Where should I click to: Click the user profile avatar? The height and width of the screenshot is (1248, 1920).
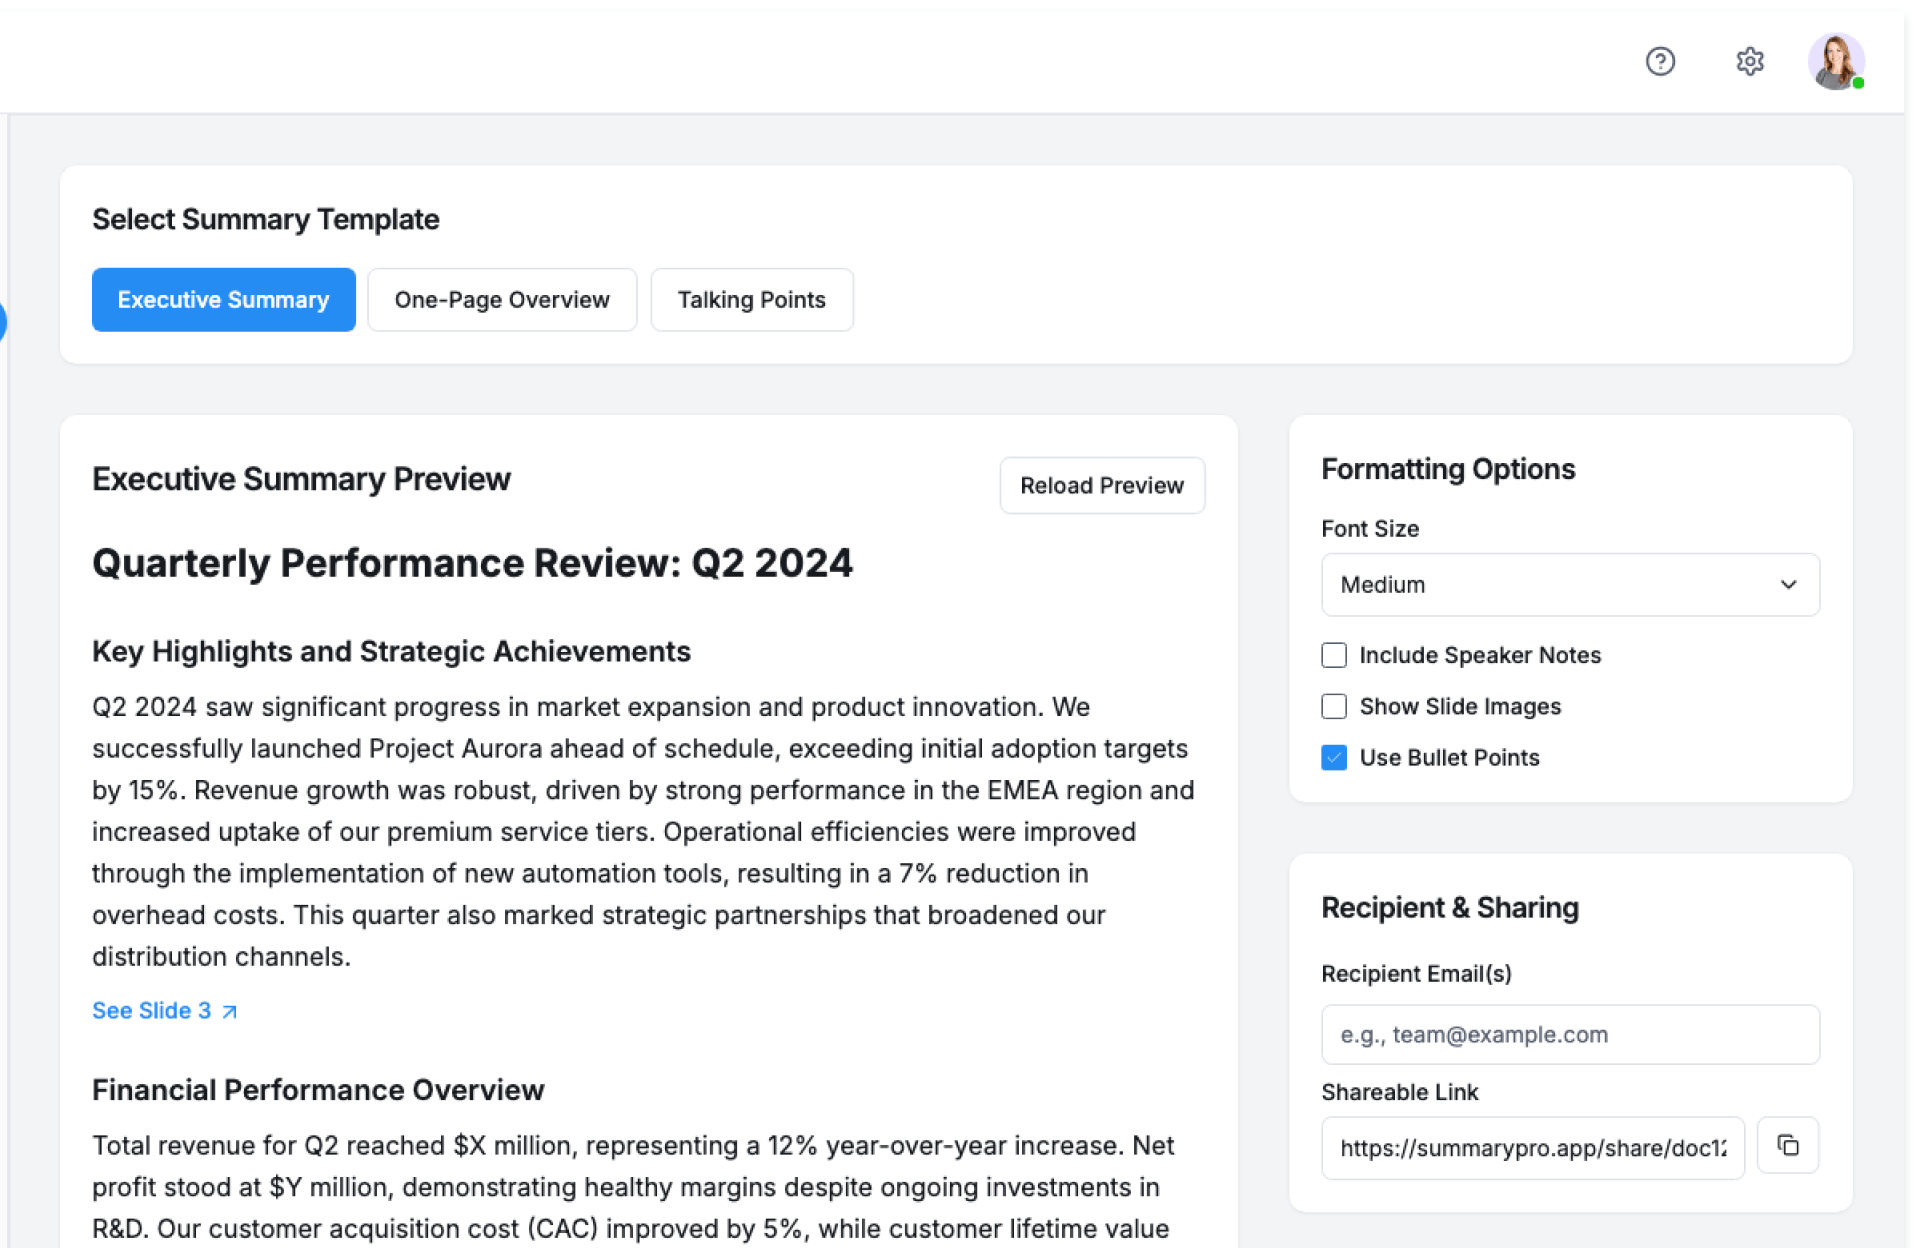coord(1835,62)
